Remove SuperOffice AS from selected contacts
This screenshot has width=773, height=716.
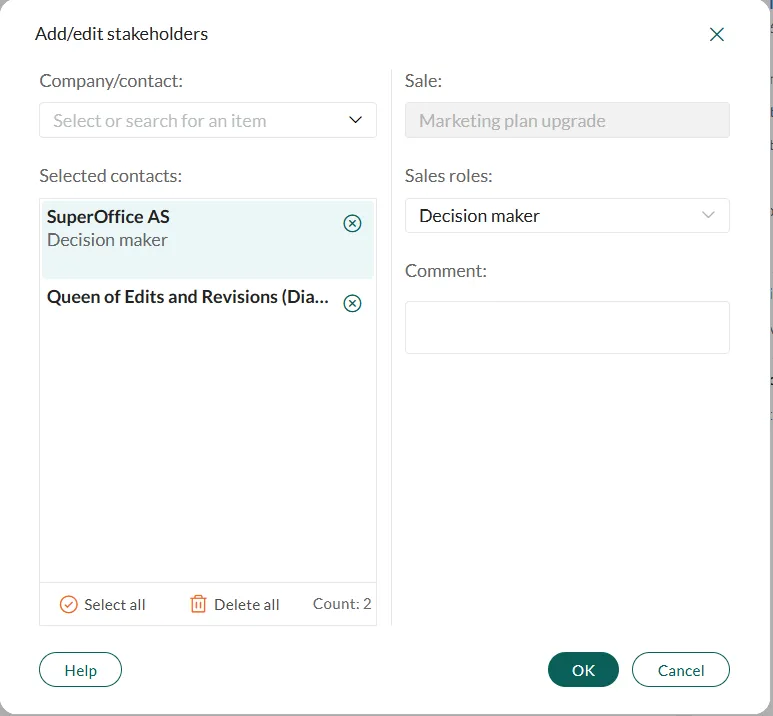pyautogui.click(x=352, y=224)
